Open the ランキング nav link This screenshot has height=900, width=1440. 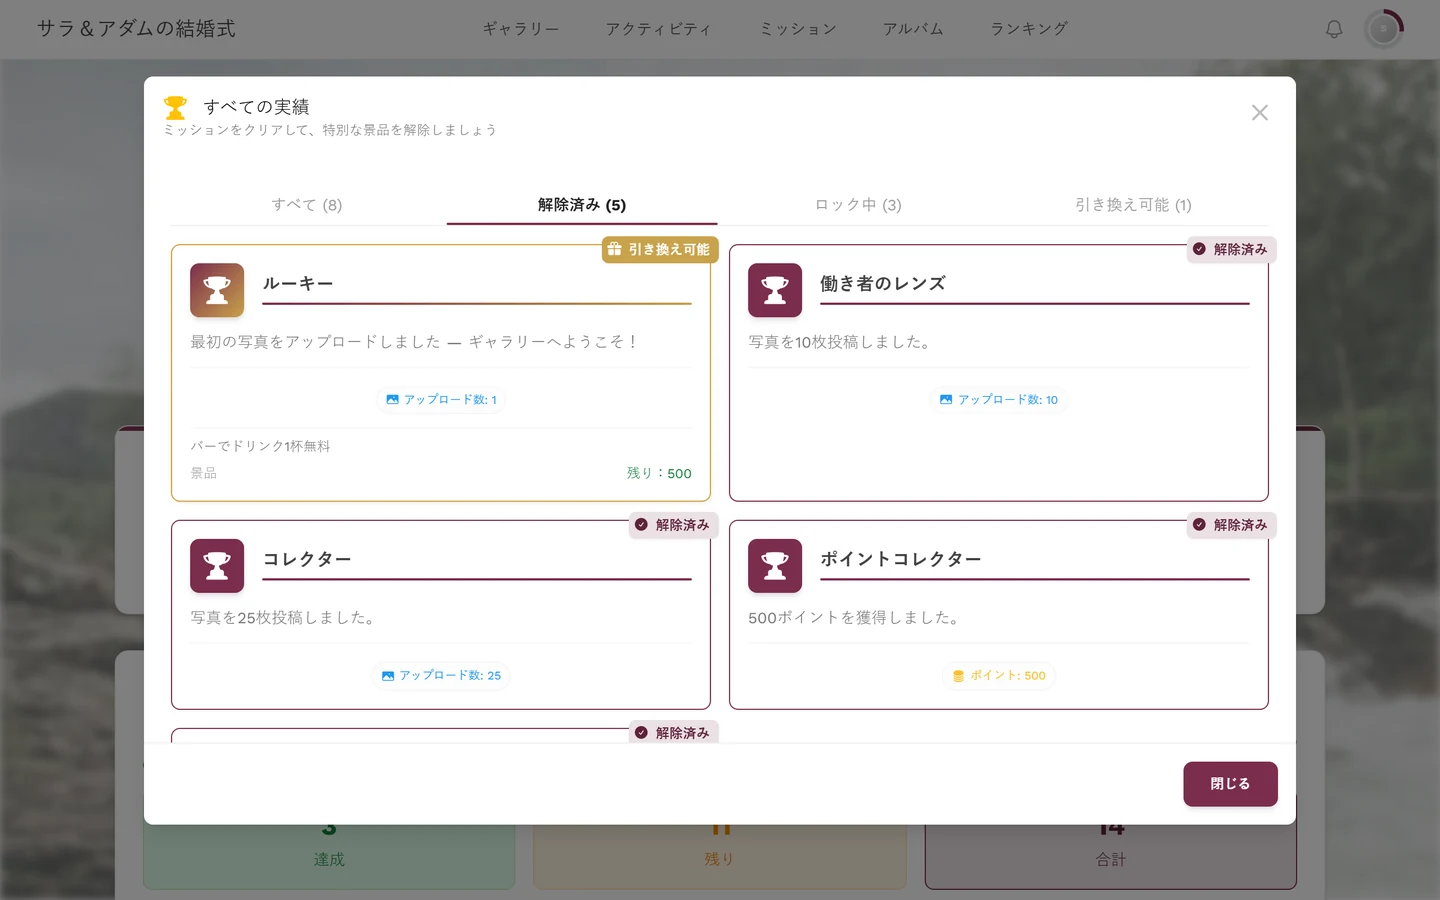point(1029,29)
